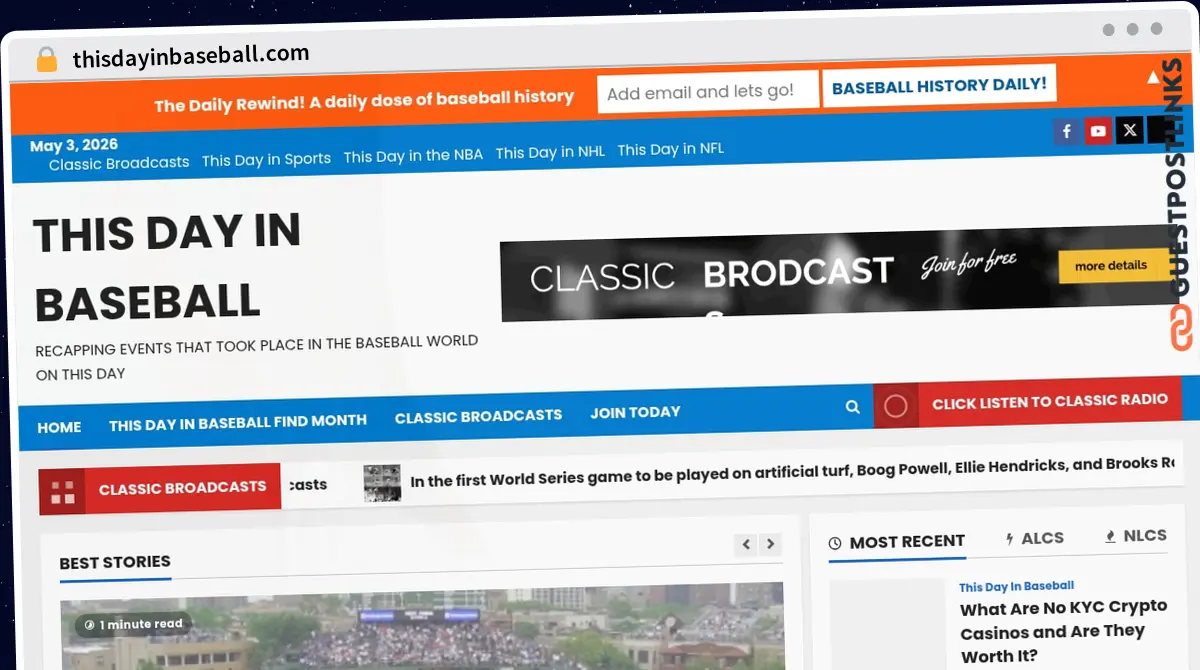
Task: Open the YouTube social icon
Action: [1098, 131]
